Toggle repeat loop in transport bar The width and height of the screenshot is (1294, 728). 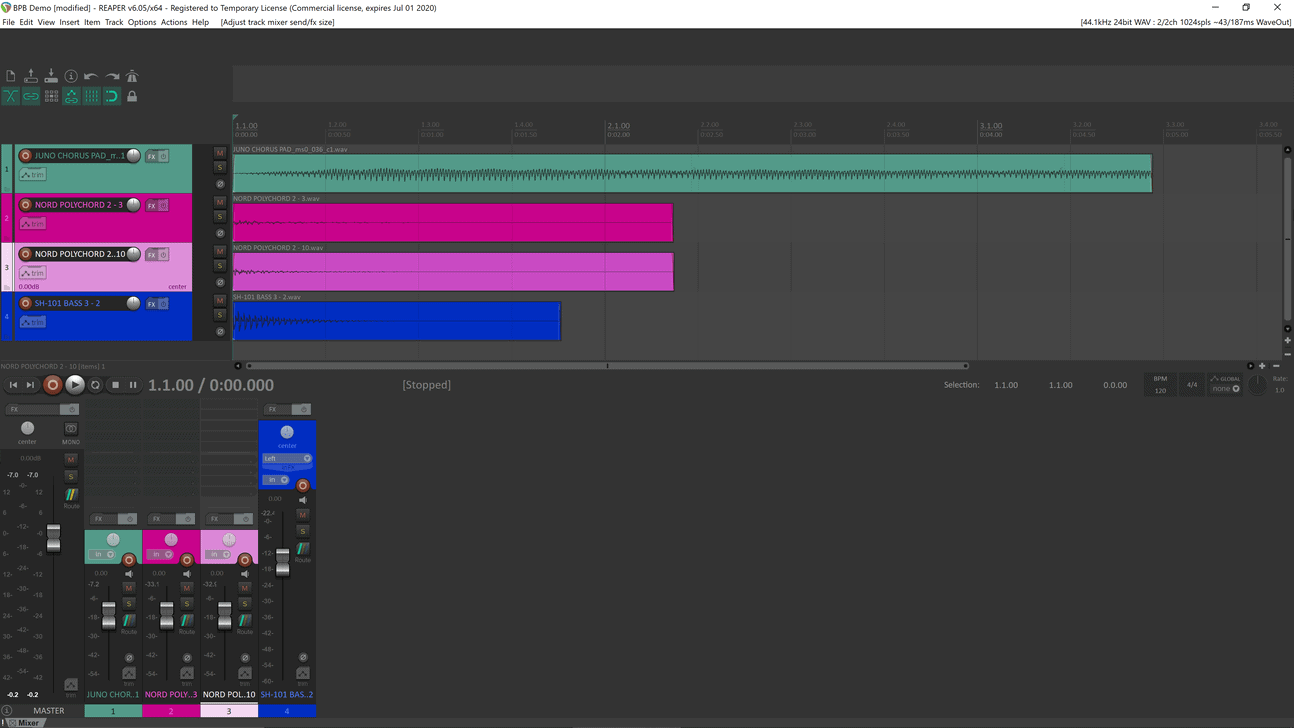[95, 385]
